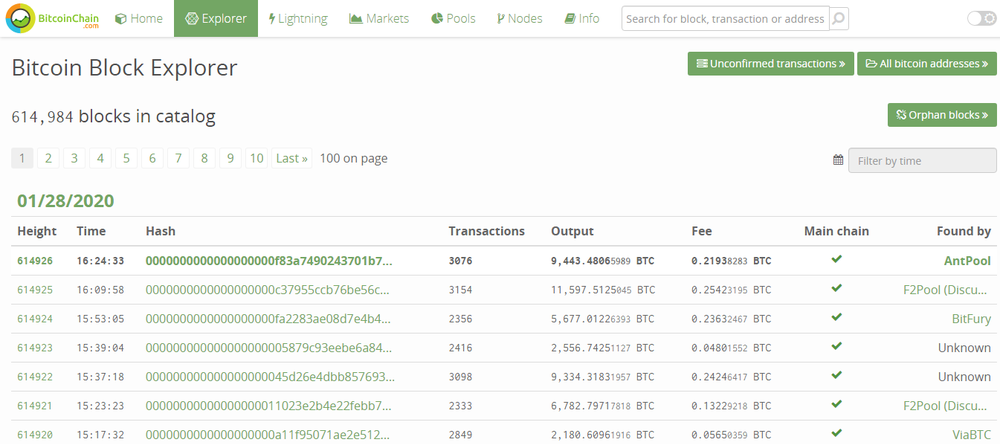Open block height 614922
Image resolution: width=1000 pixels, height=444 pixels.
point(35,377)
